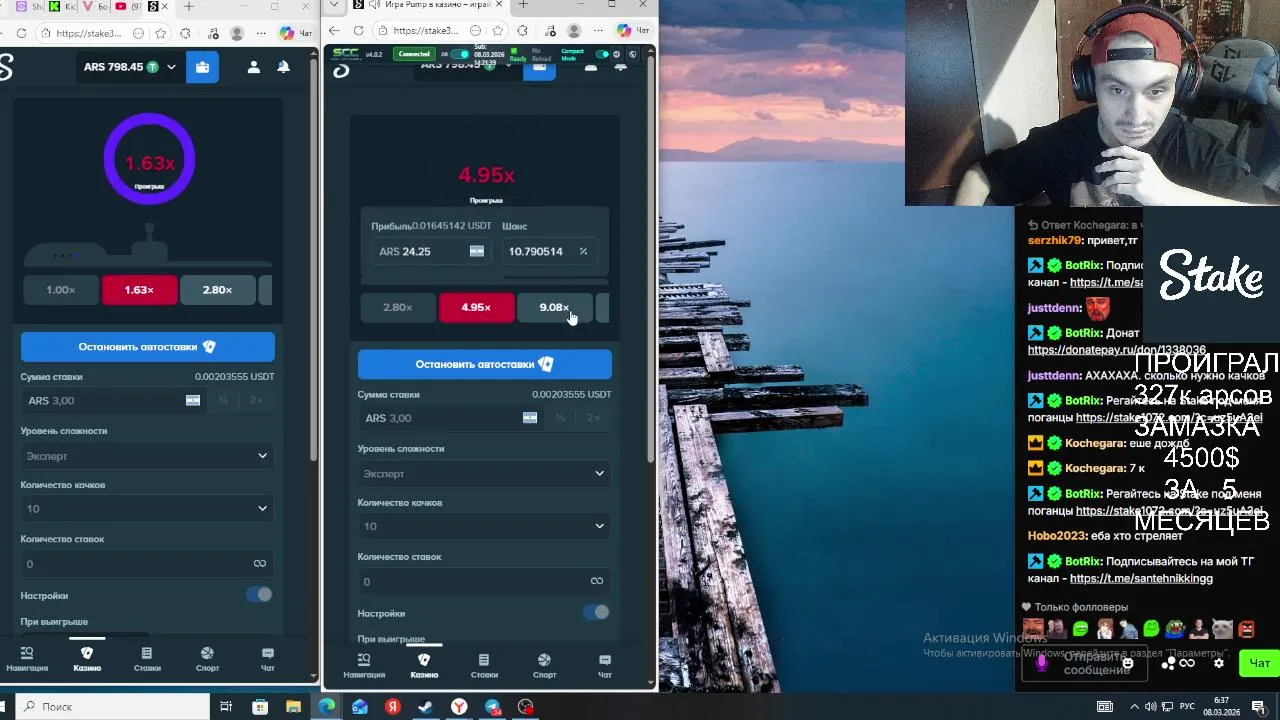The height and width of the screenshot is (720, 1280).
Task: Open pump count dropdown in right window
Action: click(x=485, y=526)
